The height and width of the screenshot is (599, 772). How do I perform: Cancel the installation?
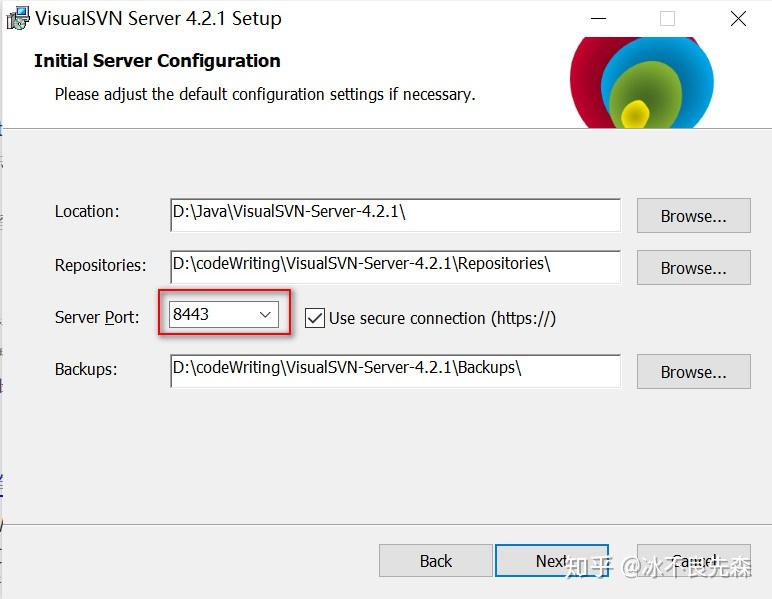click(694, 561)
